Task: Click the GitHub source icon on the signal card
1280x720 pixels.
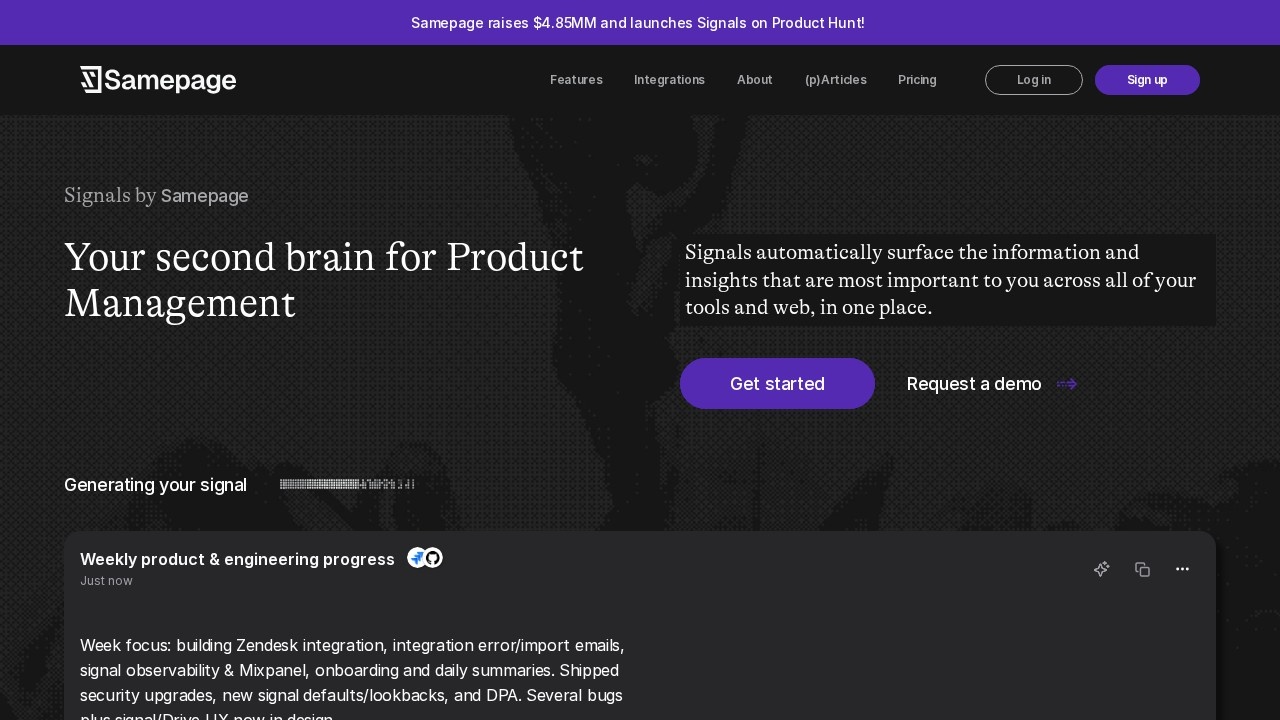Action: click(x=433, y=558)
